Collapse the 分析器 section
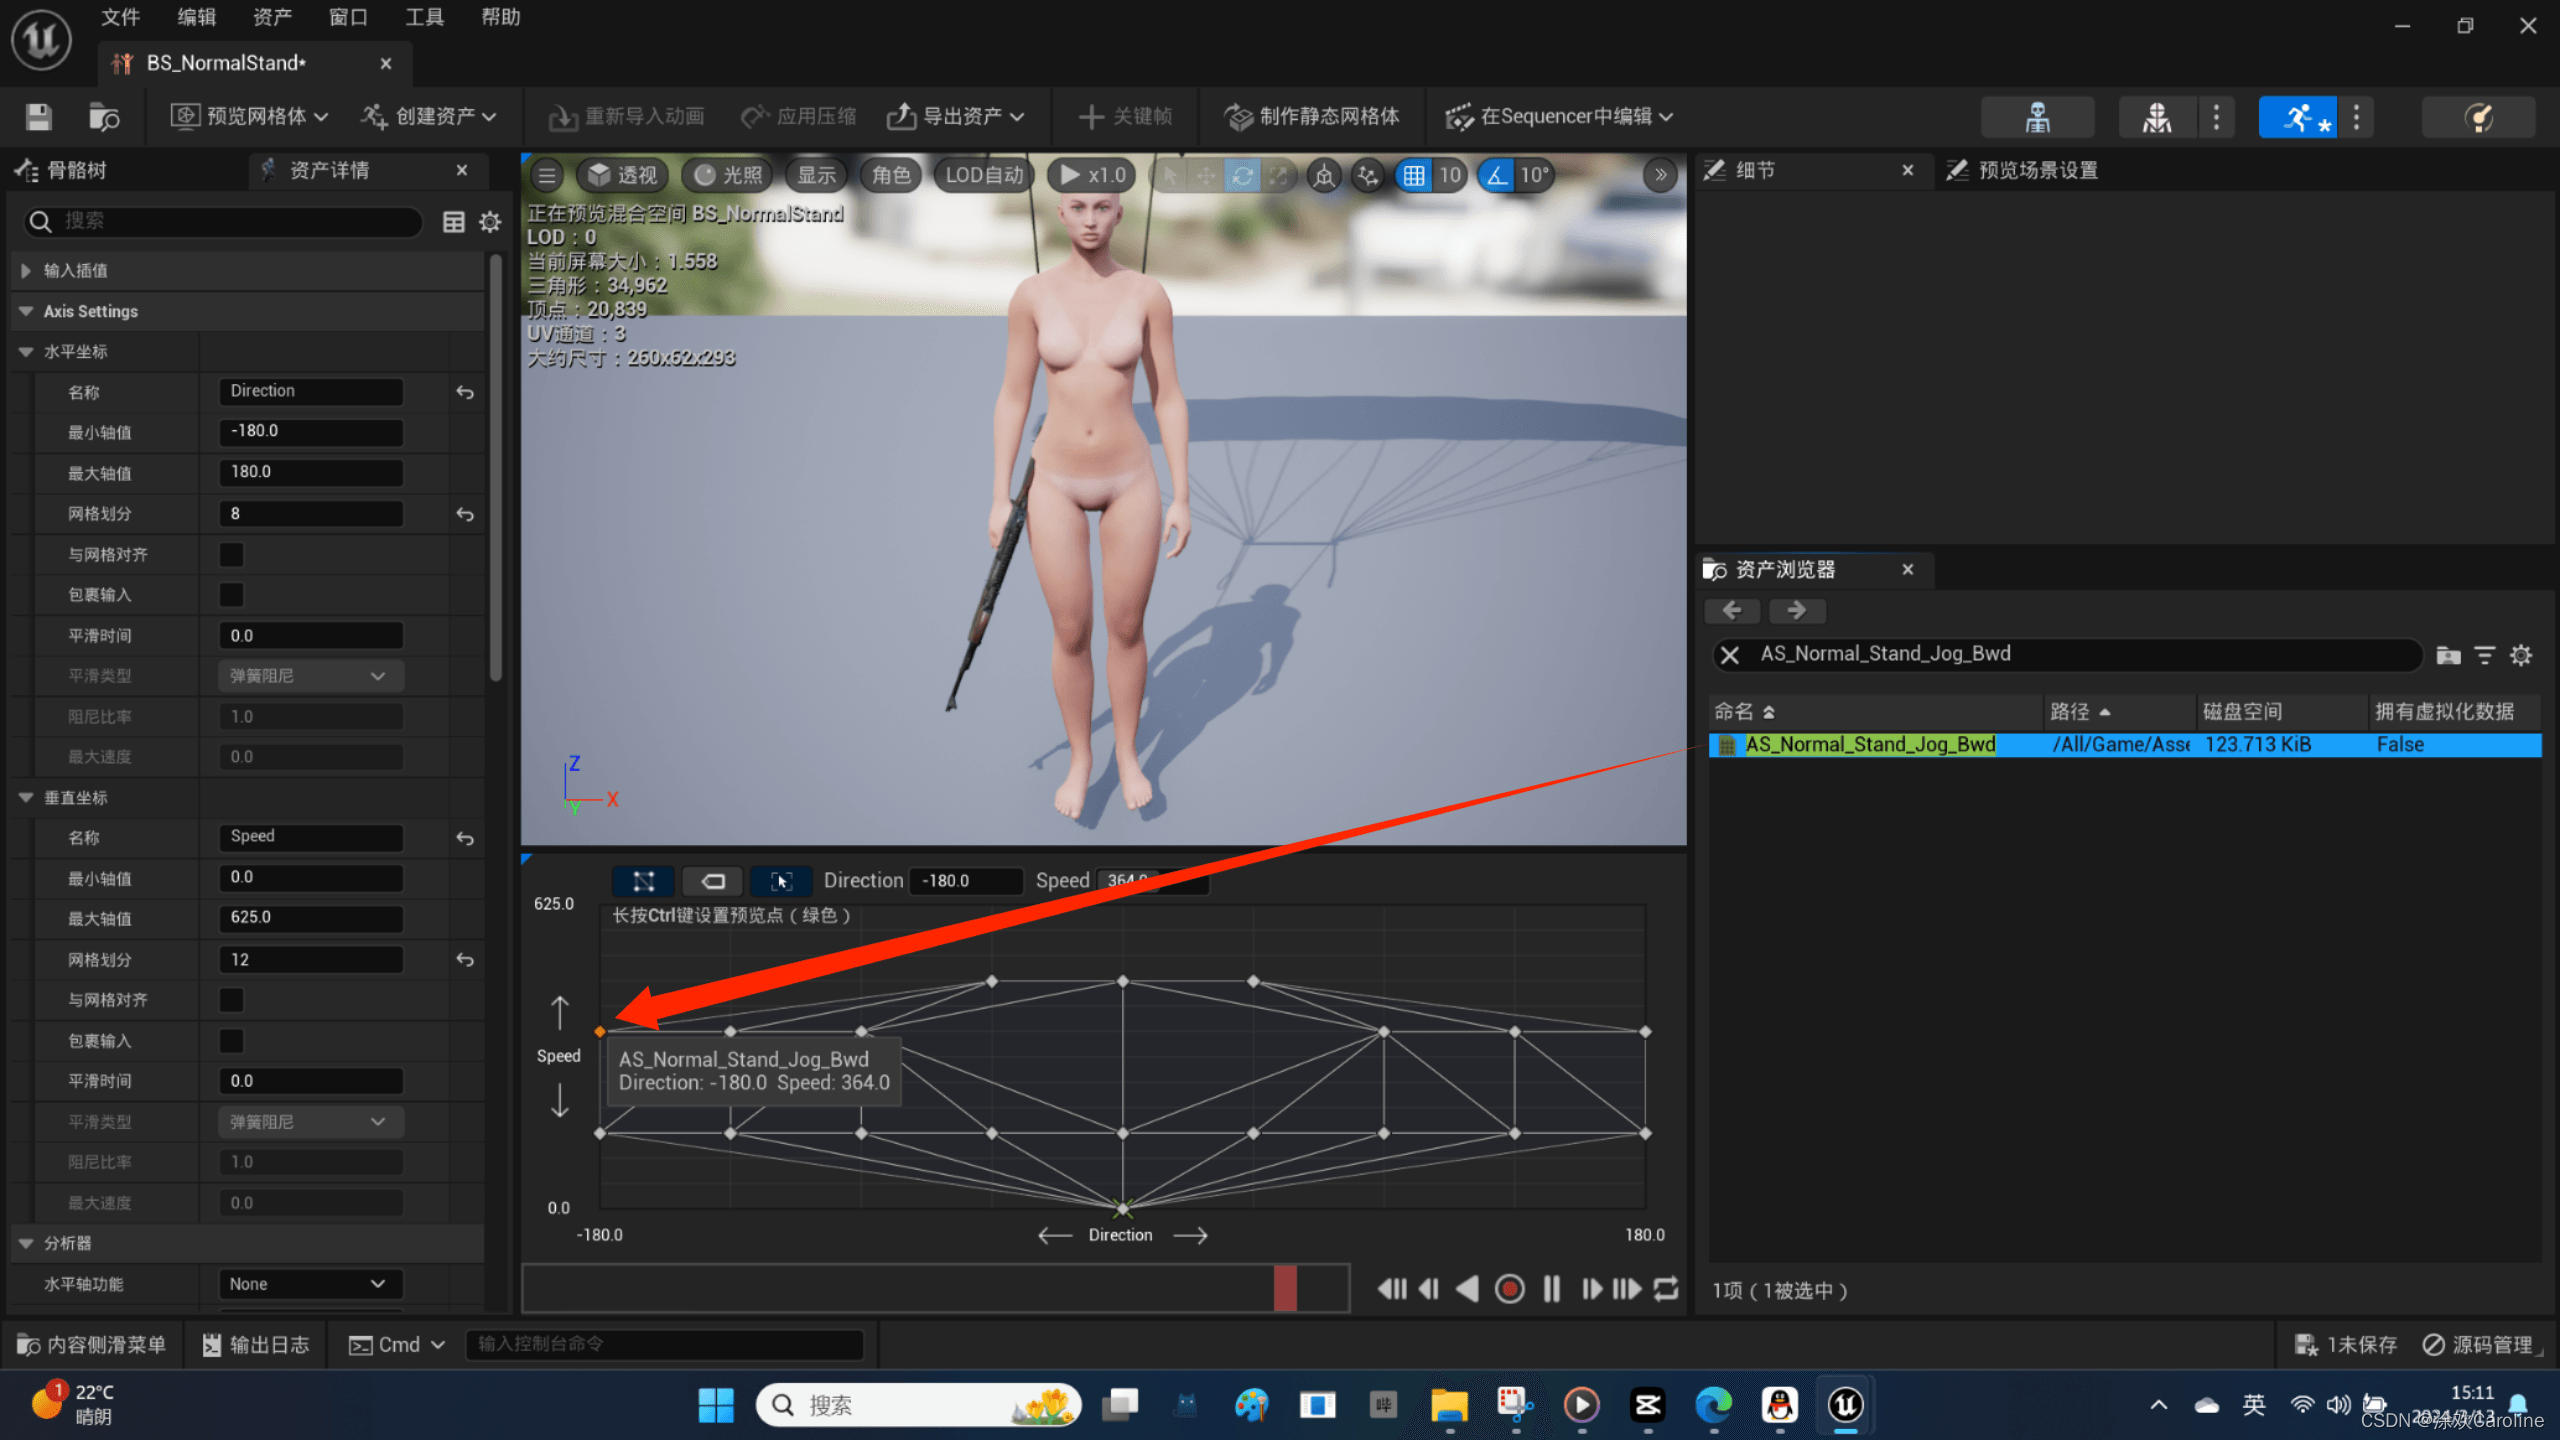 click(x=26, y=1243)
